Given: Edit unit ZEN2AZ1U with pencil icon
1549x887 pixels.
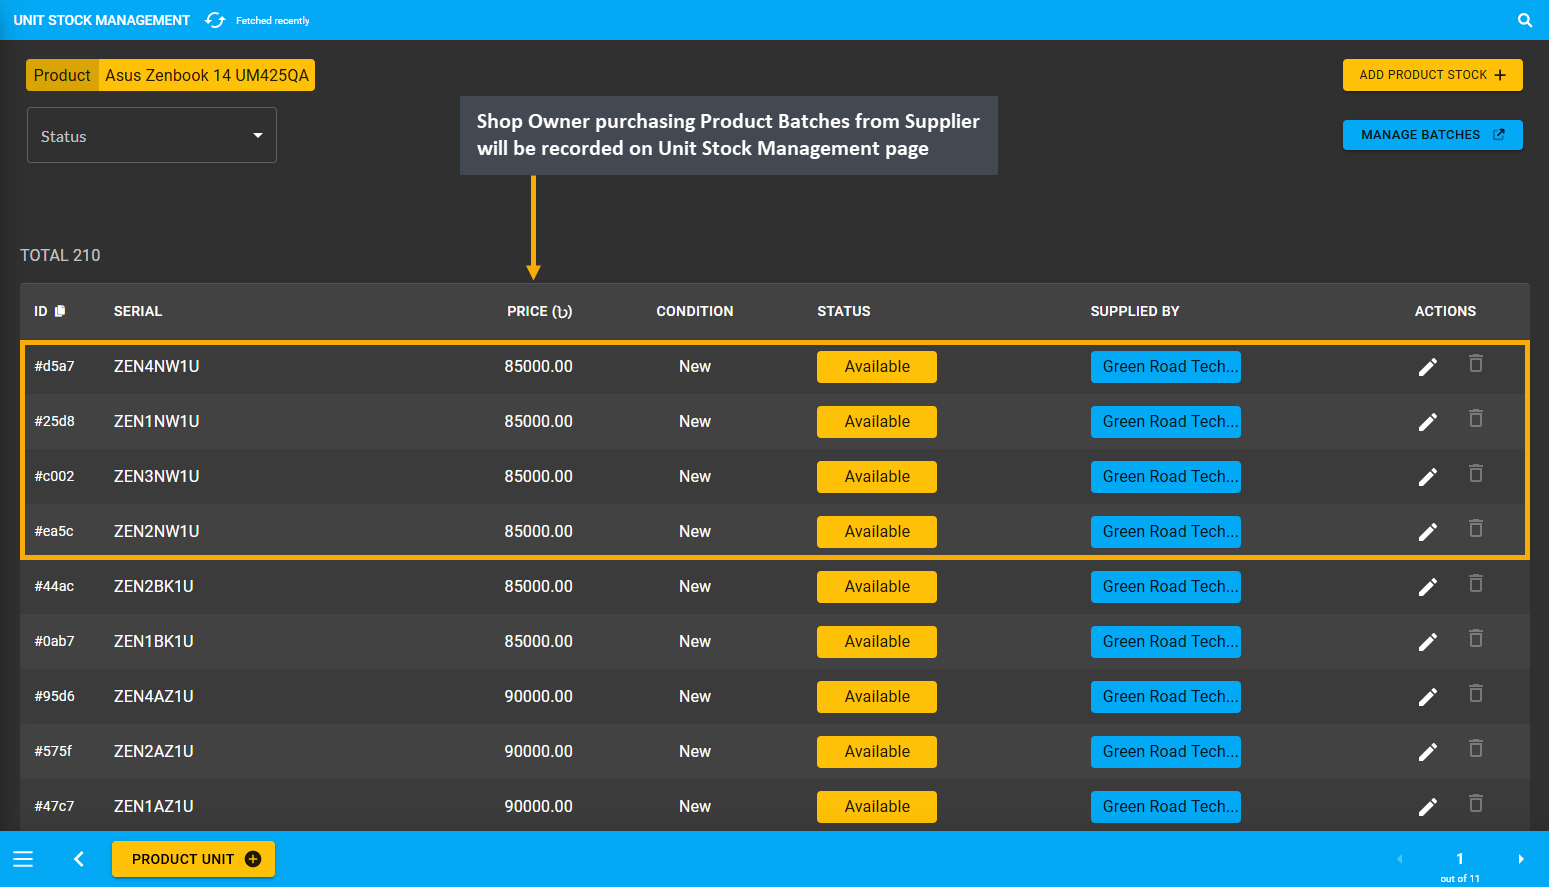Looking at the screenshot, I should coord(1428,752).
